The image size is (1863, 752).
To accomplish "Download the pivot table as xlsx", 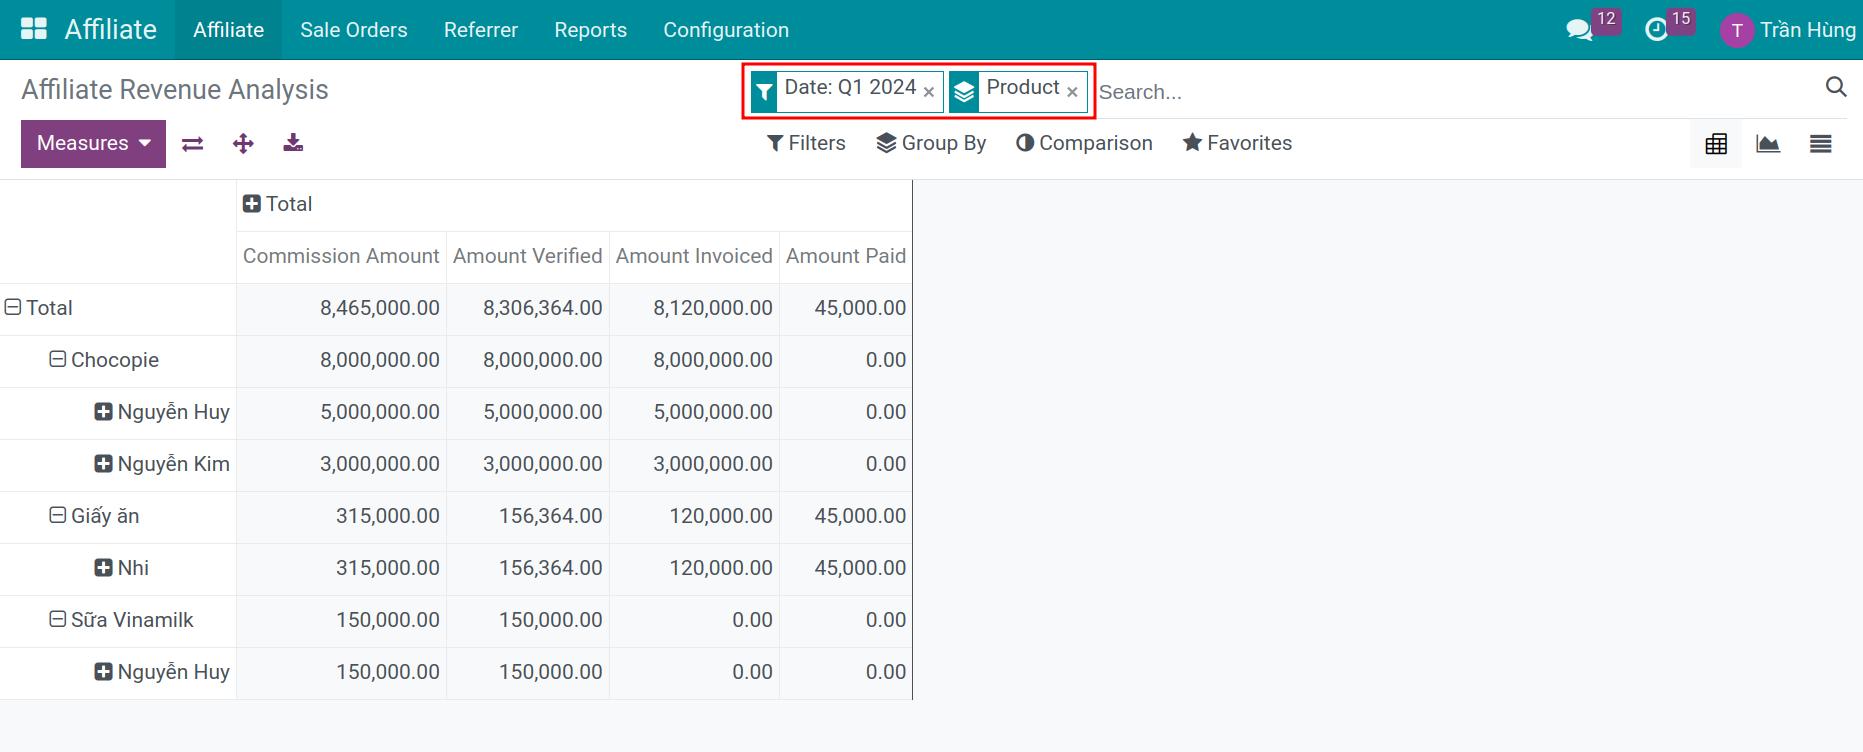I will tap(293, 143).
